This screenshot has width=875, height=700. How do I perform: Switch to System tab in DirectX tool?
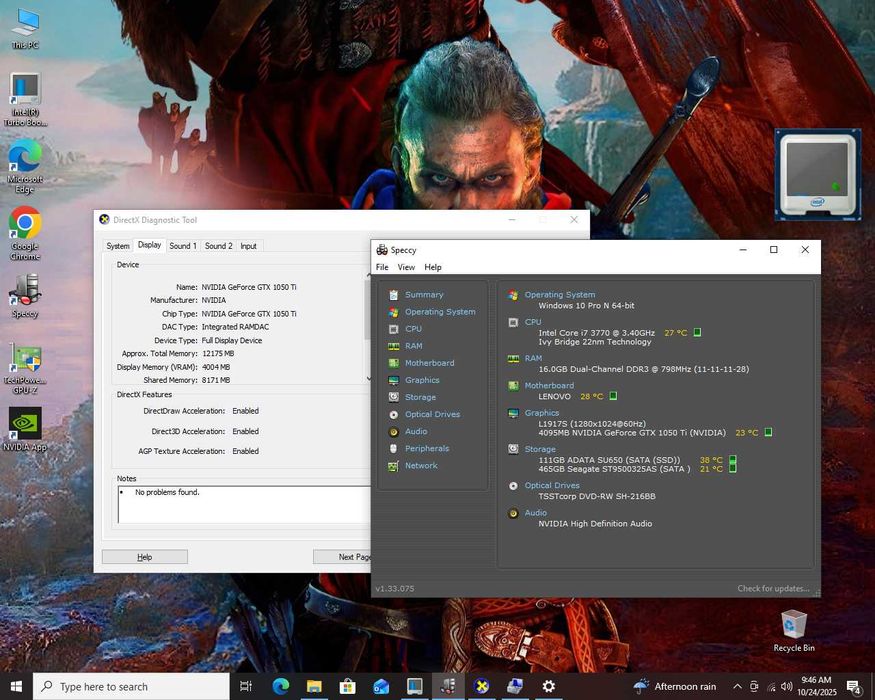click(118, 246)
